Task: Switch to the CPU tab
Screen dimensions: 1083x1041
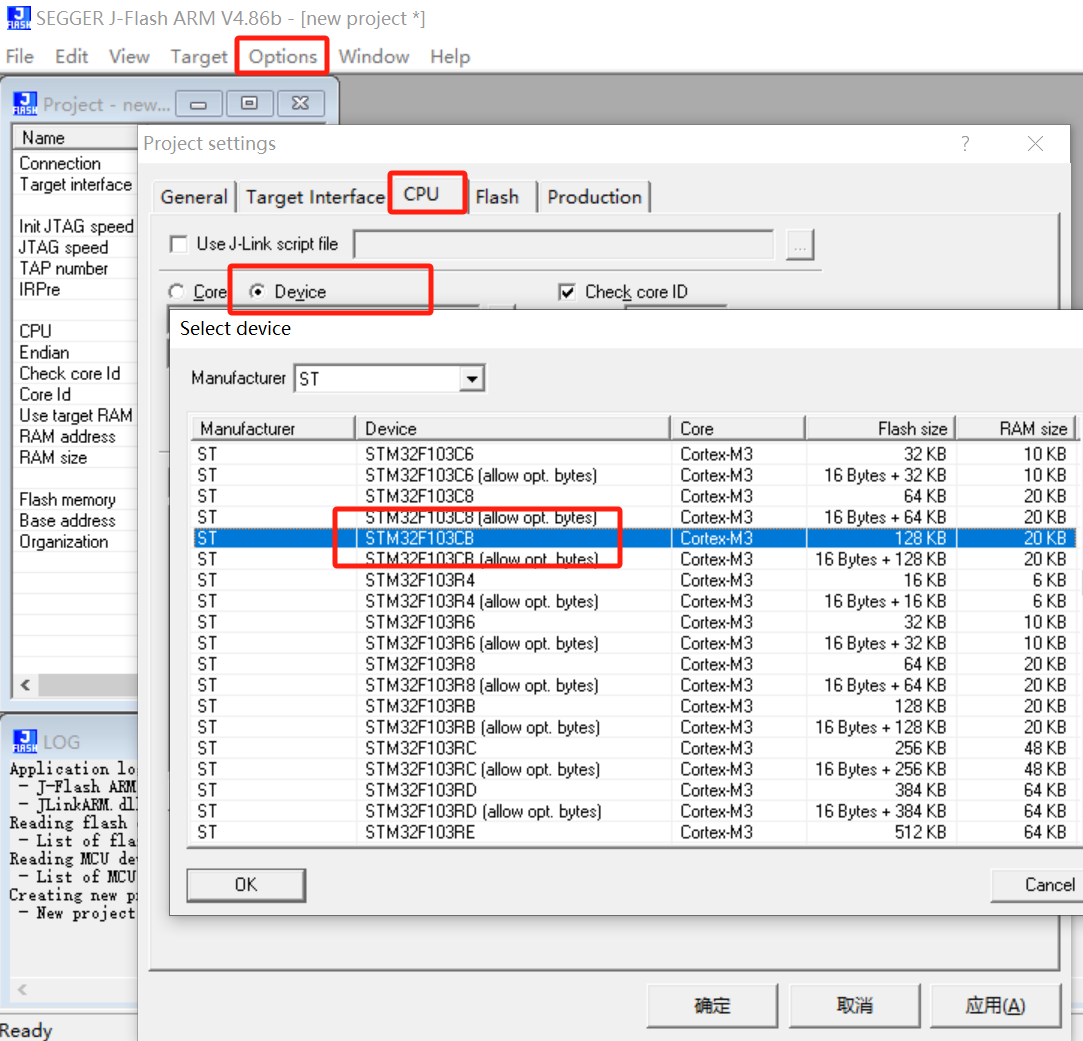Action: click(x=421, y=194)
